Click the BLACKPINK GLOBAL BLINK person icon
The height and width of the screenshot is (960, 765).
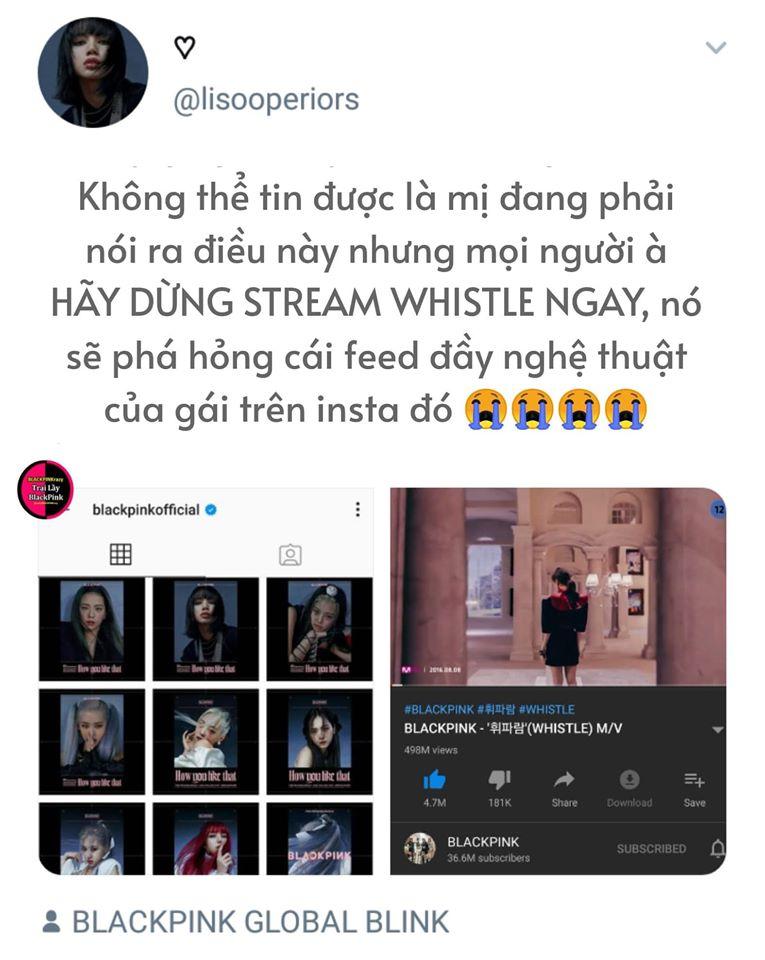pos(52,921)
